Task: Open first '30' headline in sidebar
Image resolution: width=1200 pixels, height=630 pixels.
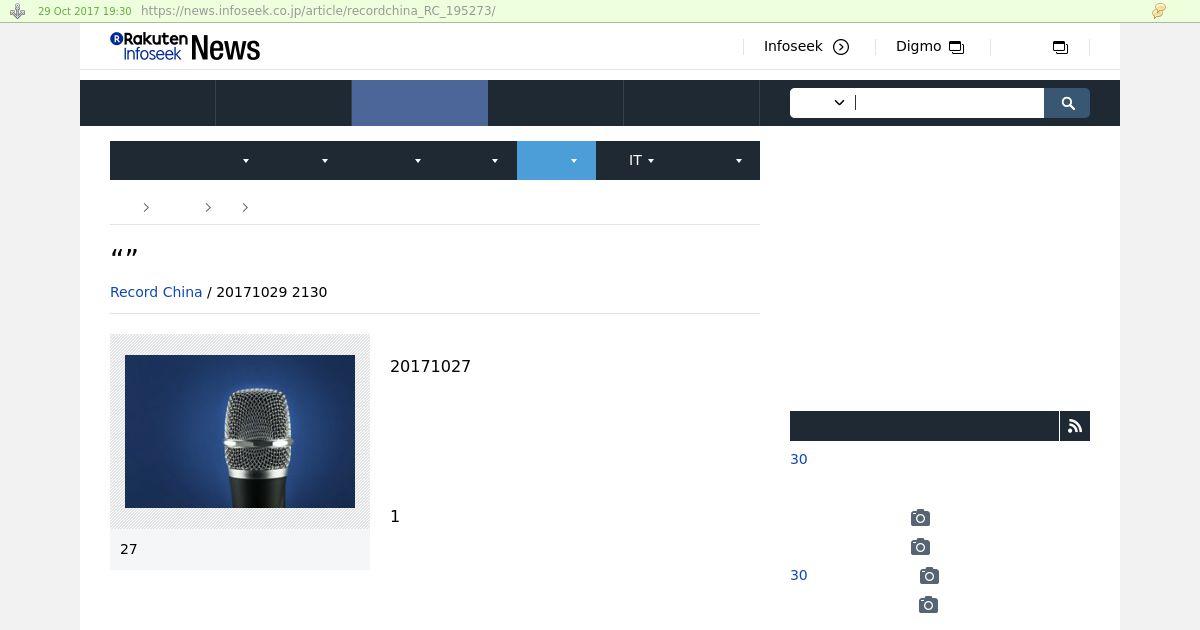Action: (798, 459)
